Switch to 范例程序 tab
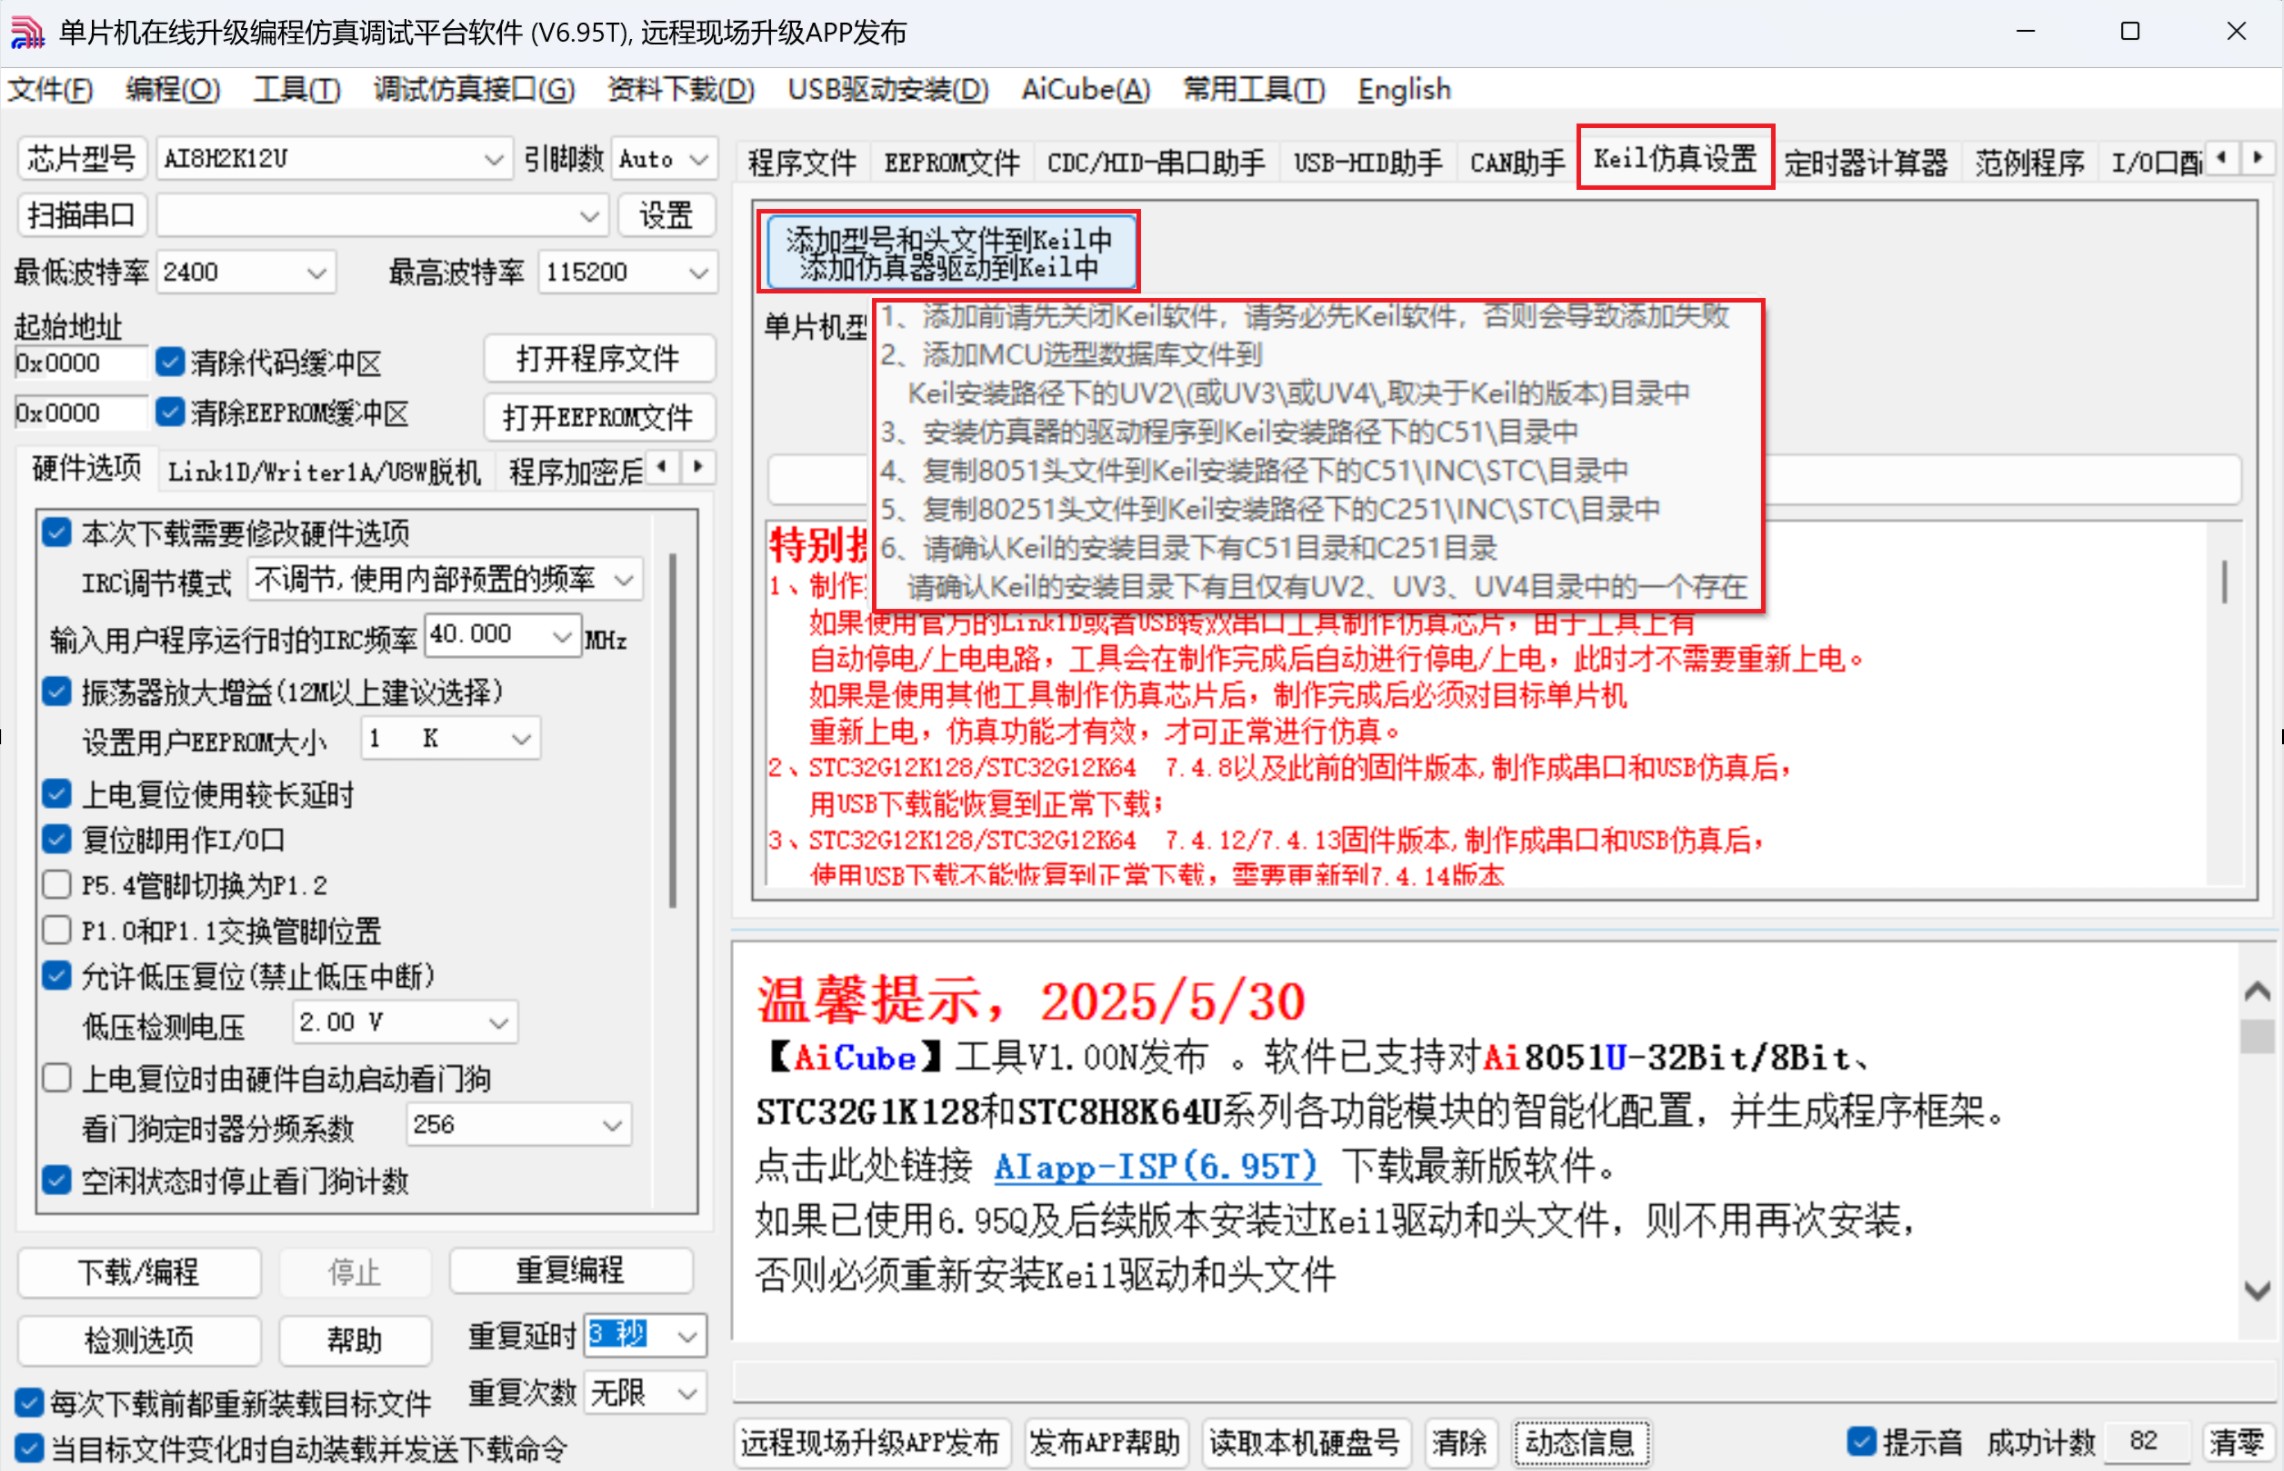Image resolution: width=2284 pixels, height=1471 pixels. coord(2029,162)
